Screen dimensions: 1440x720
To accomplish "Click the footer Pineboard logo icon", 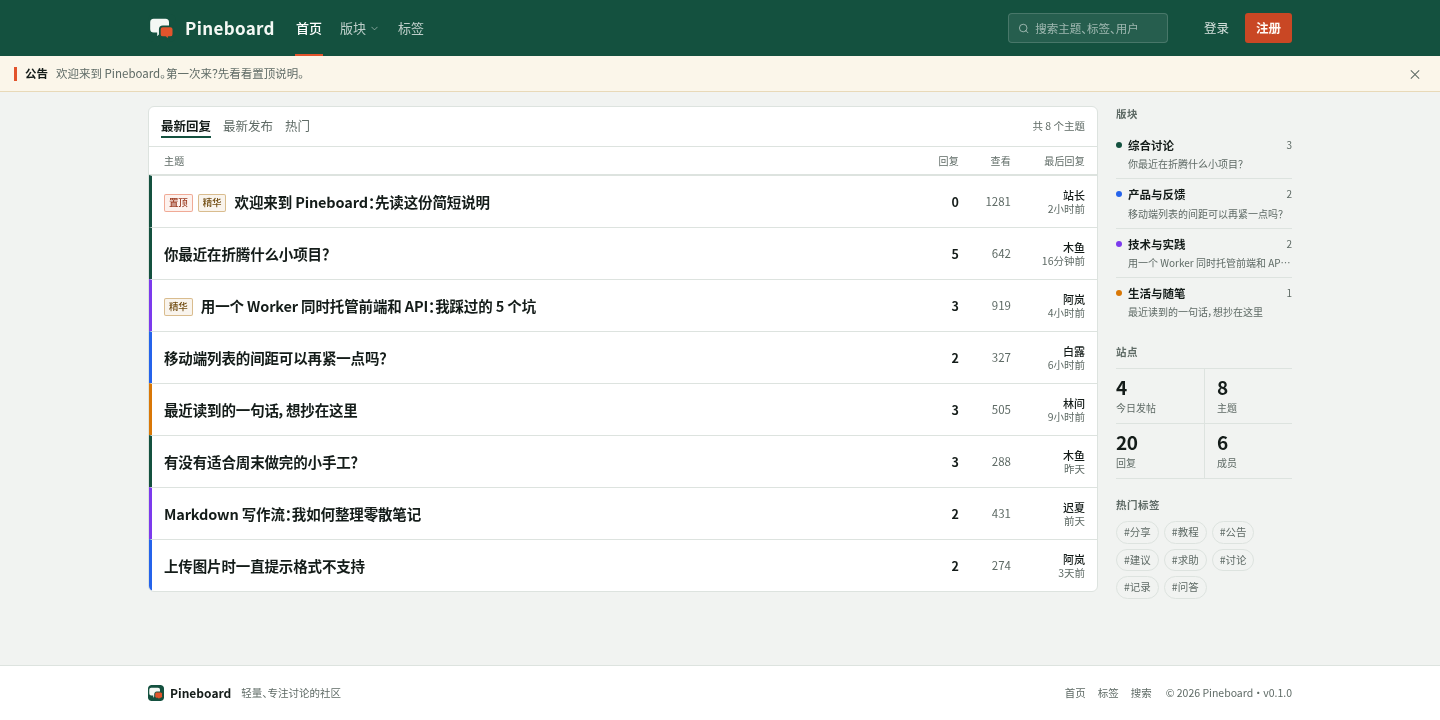I will point(156,693).
